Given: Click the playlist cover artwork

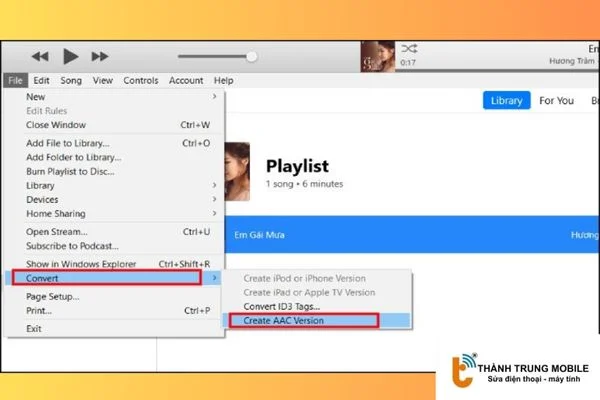Looking at the screenshot, I should click(237, 171).
